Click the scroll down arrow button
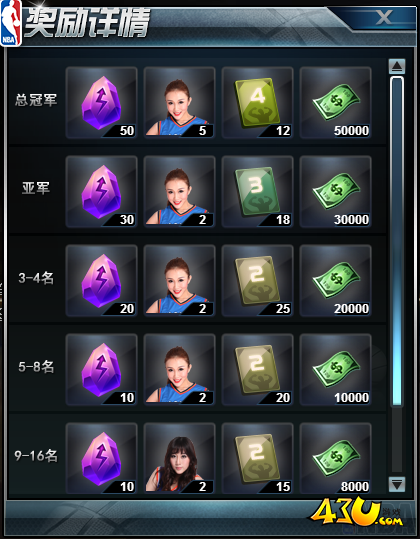This screenshot has width=420, height=539. click(x=397, y=484)
